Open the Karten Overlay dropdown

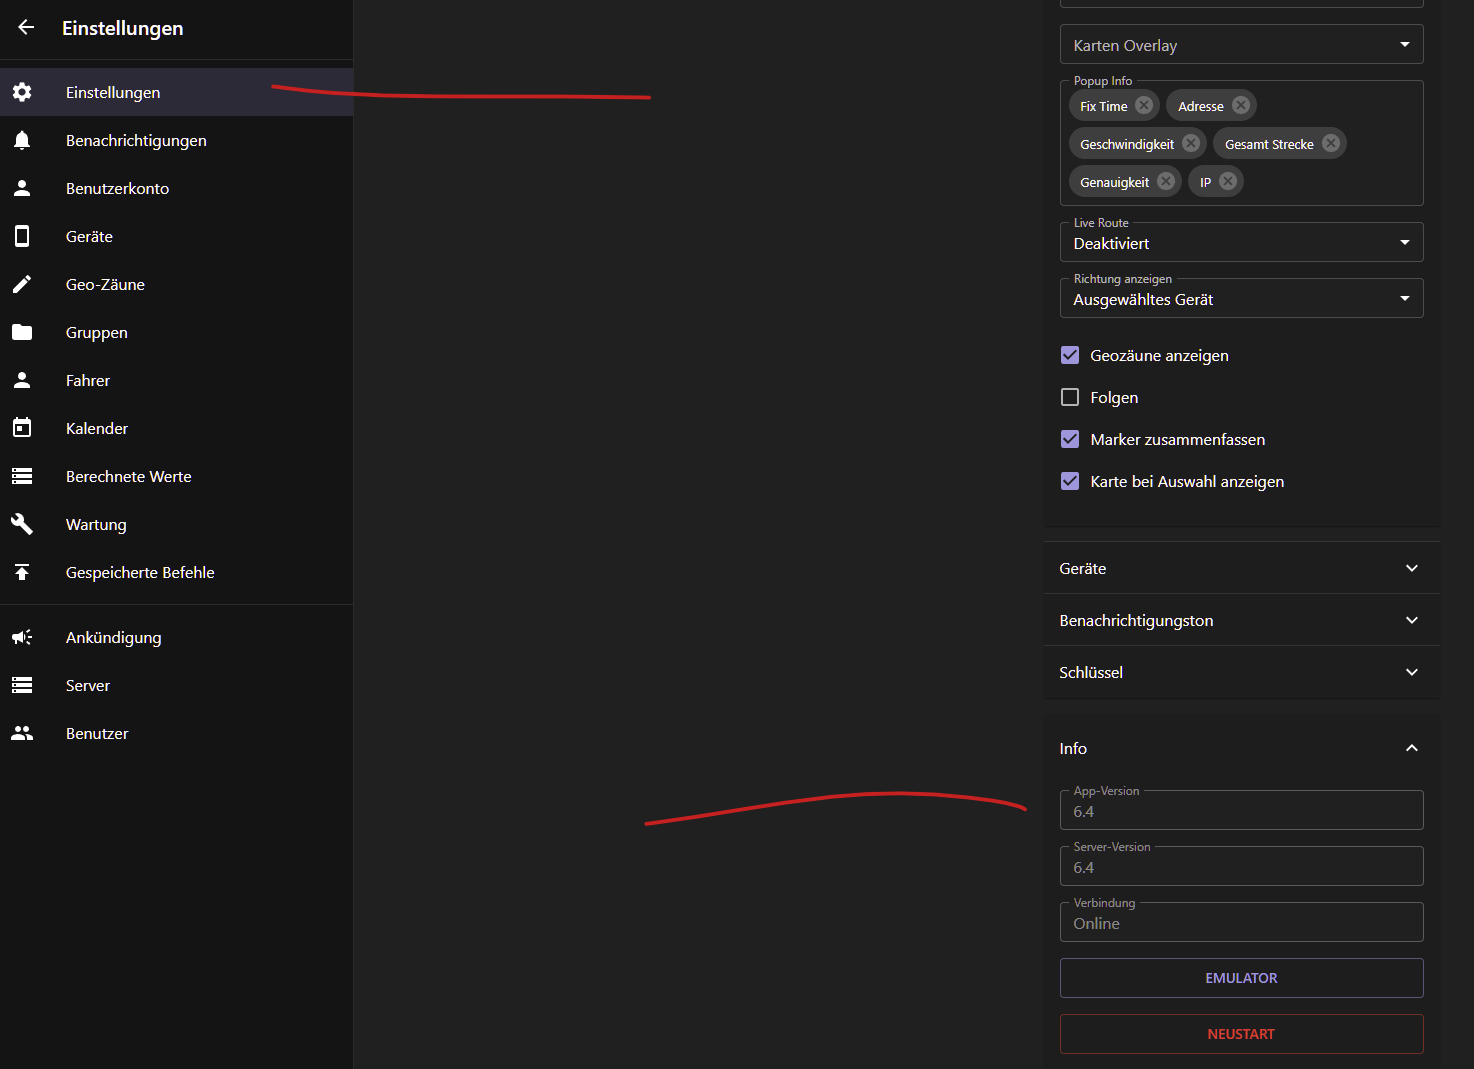pos(1241,44)
